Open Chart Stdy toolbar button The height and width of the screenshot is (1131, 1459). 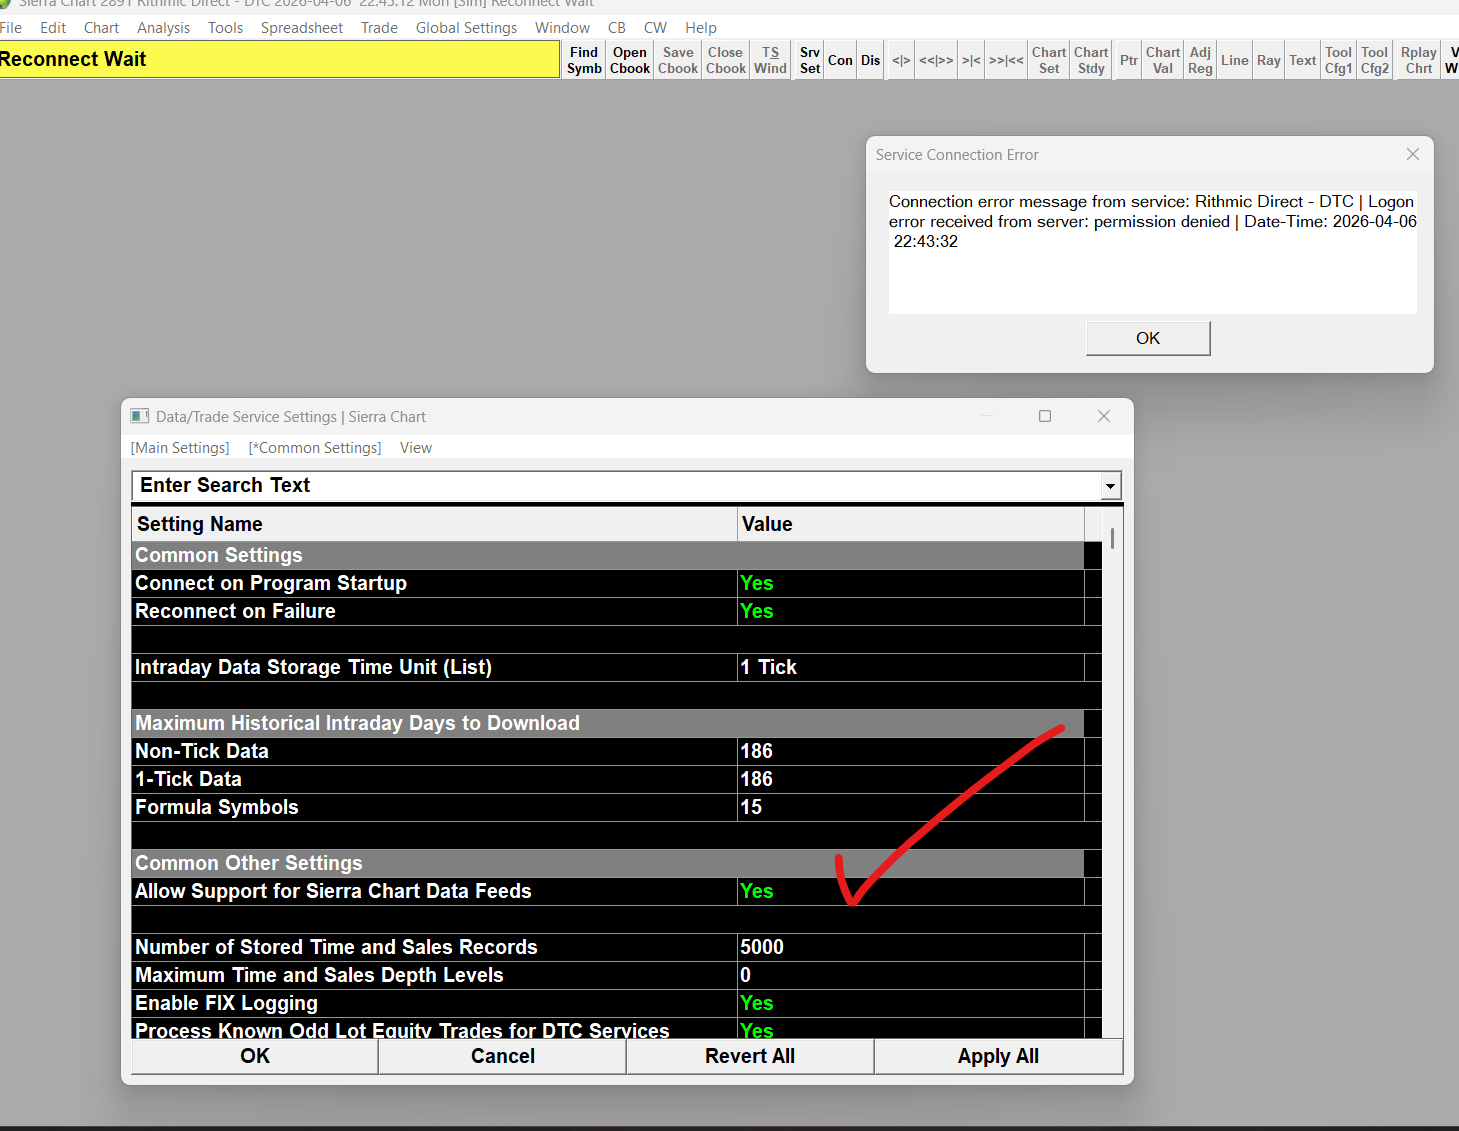pos(1091,60)
